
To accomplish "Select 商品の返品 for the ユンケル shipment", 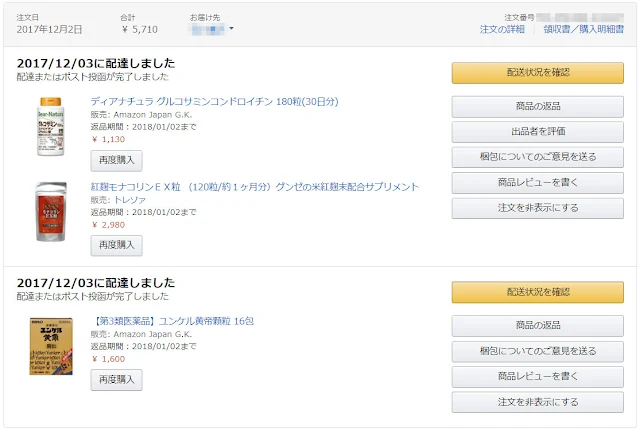I will pos(537,326).
